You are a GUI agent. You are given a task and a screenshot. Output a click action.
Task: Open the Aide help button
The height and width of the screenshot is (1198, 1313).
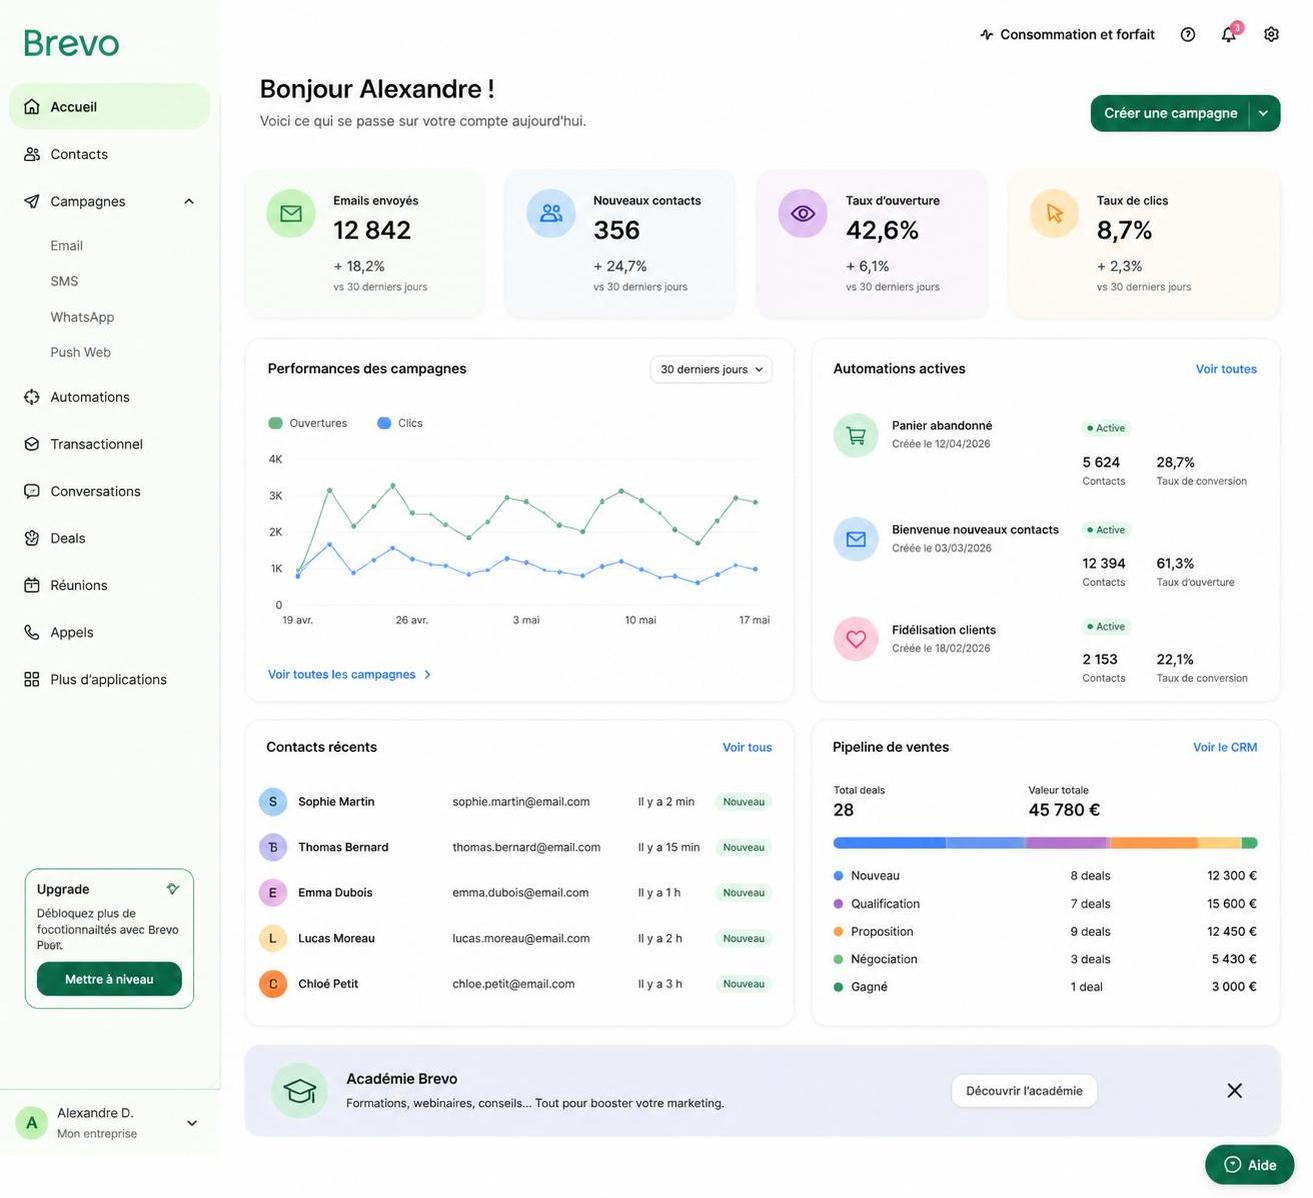[1250, 1165]
